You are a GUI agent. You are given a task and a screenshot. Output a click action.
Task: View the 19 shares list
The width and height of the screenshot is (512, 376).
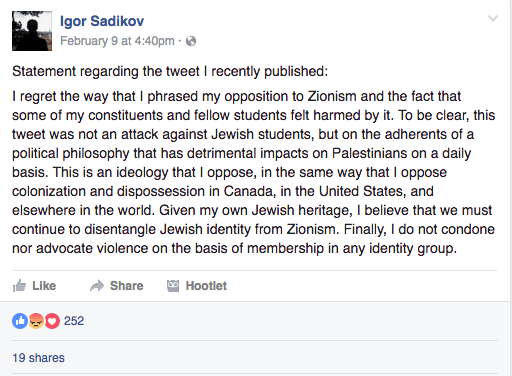pyautogui.click(x=38, y=358)
